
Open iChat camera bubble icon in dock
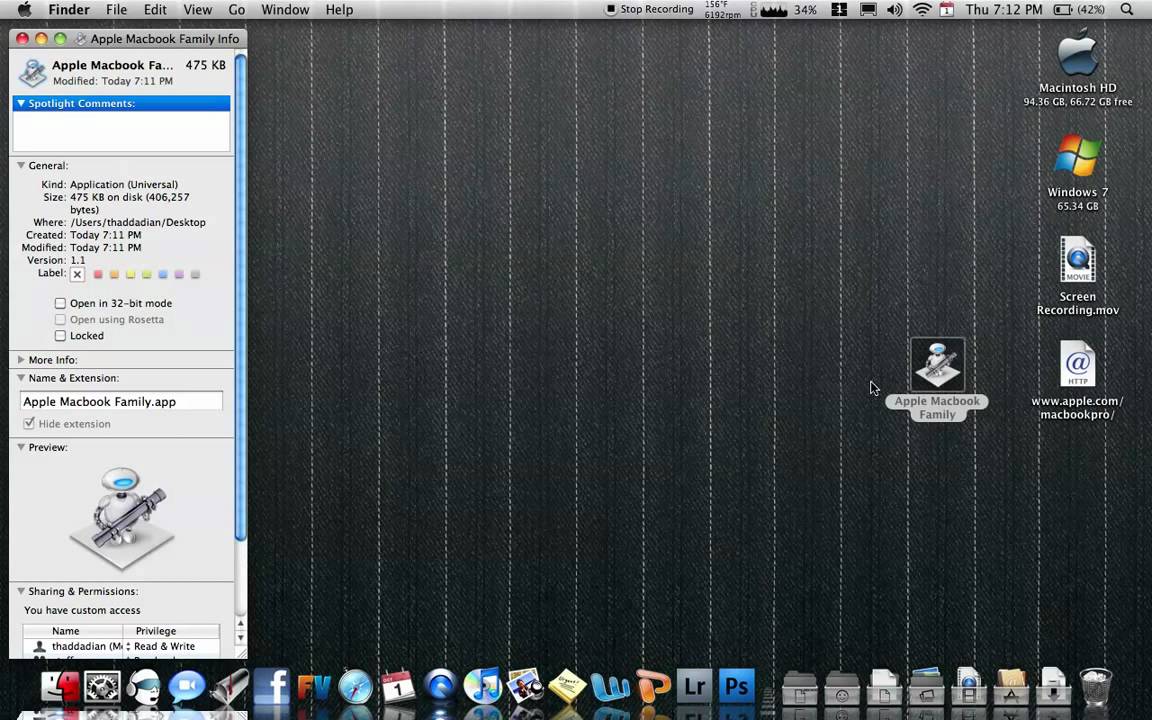coord(187,687)
